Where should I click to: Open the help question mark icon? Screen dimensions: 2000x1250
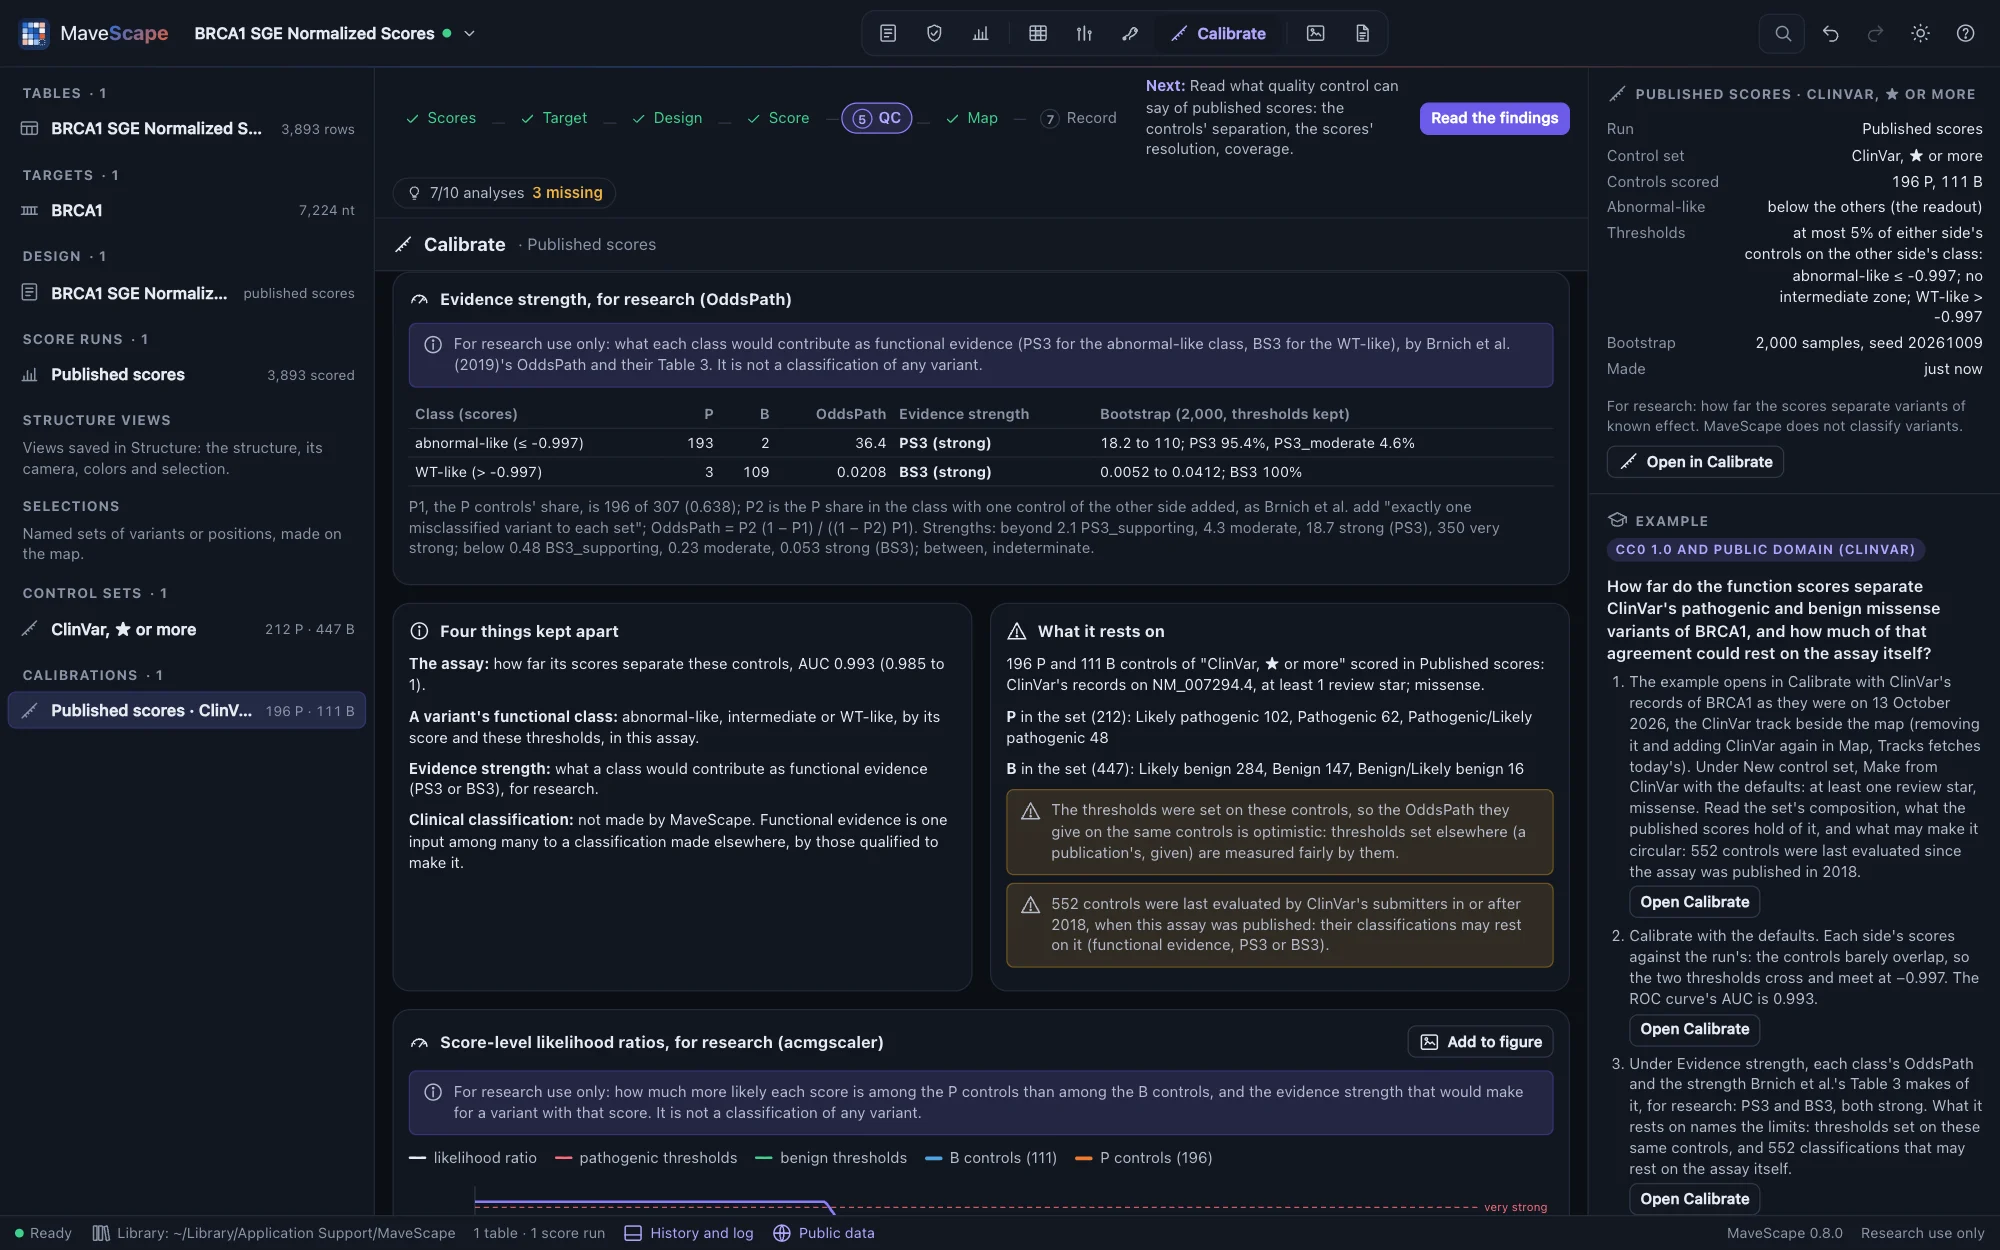[1965, 33]
